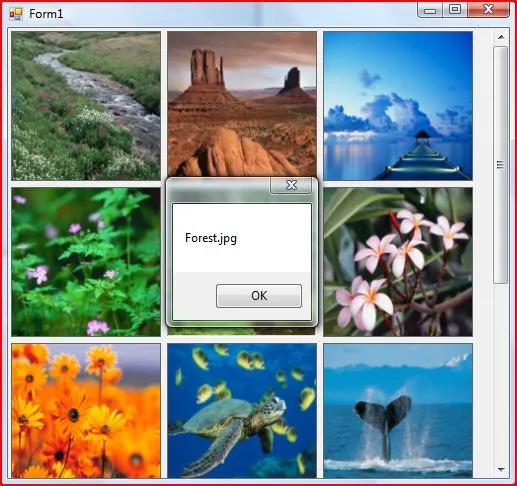Select the desert buttes thumbnail
The width and height of the screenshot is (517, 486).
point(242,104)
